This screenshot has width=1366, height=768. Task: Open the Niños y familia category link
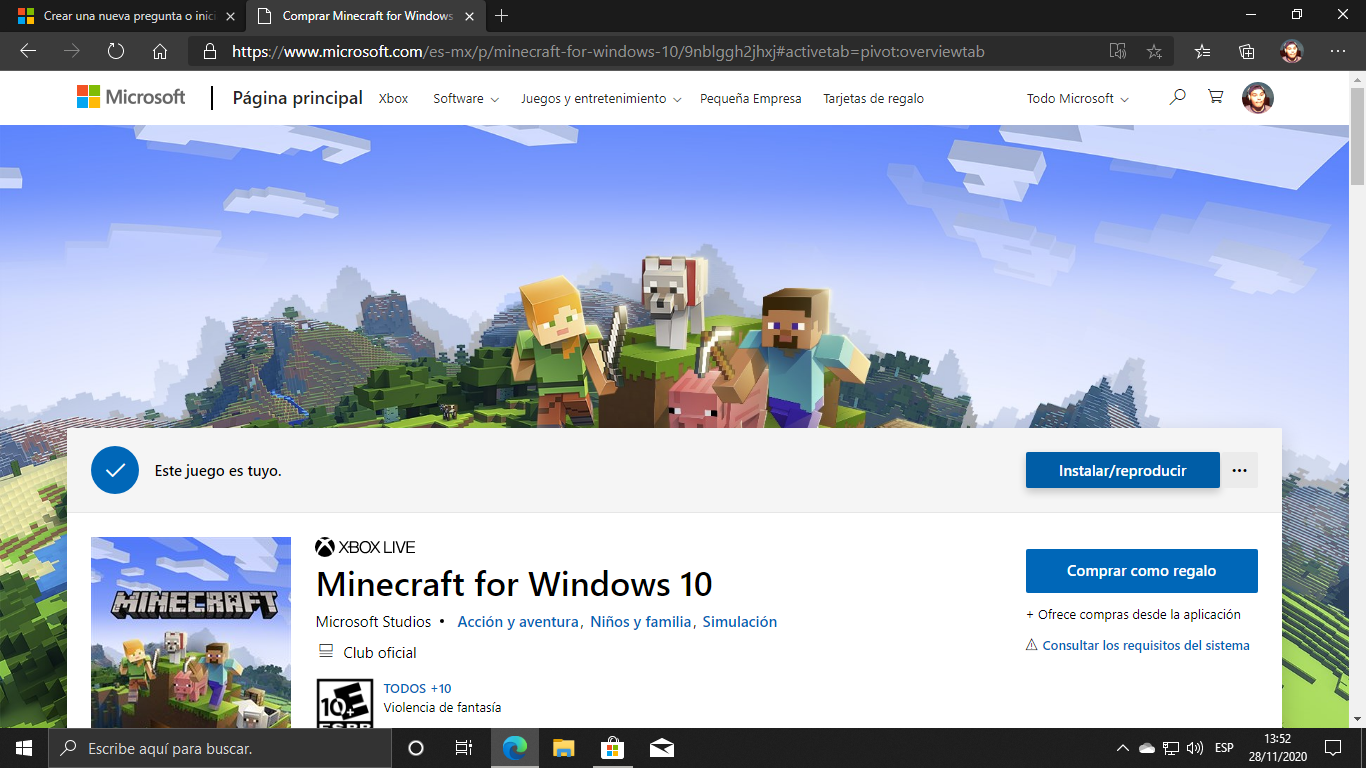click(640, 622)
